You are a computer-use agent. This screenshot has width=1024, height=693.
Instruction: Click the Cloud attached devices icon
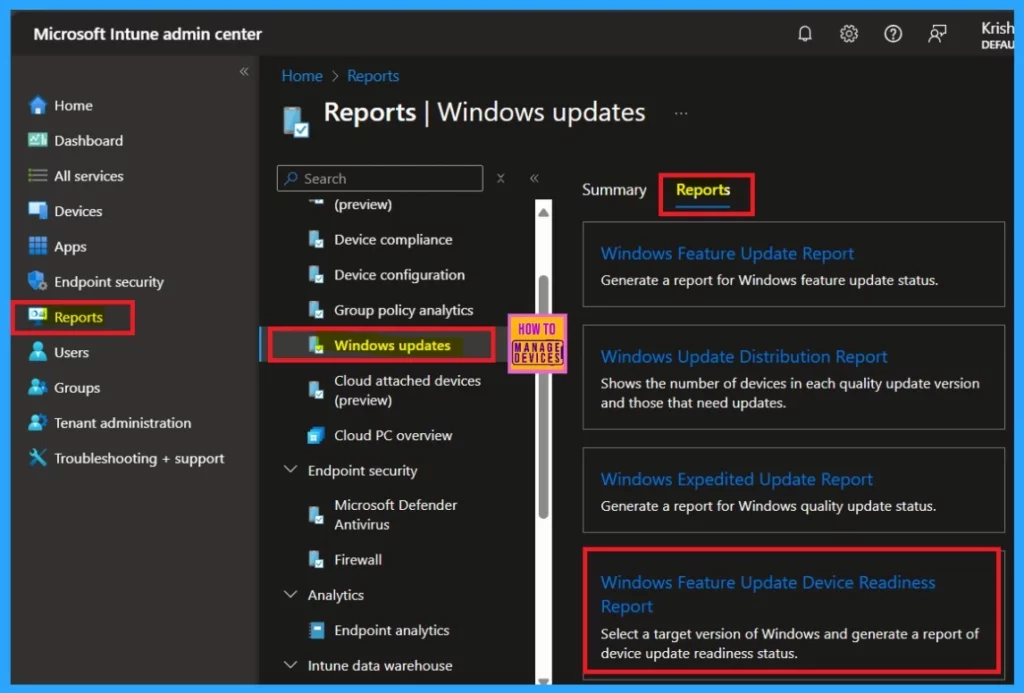coord(316,390)
